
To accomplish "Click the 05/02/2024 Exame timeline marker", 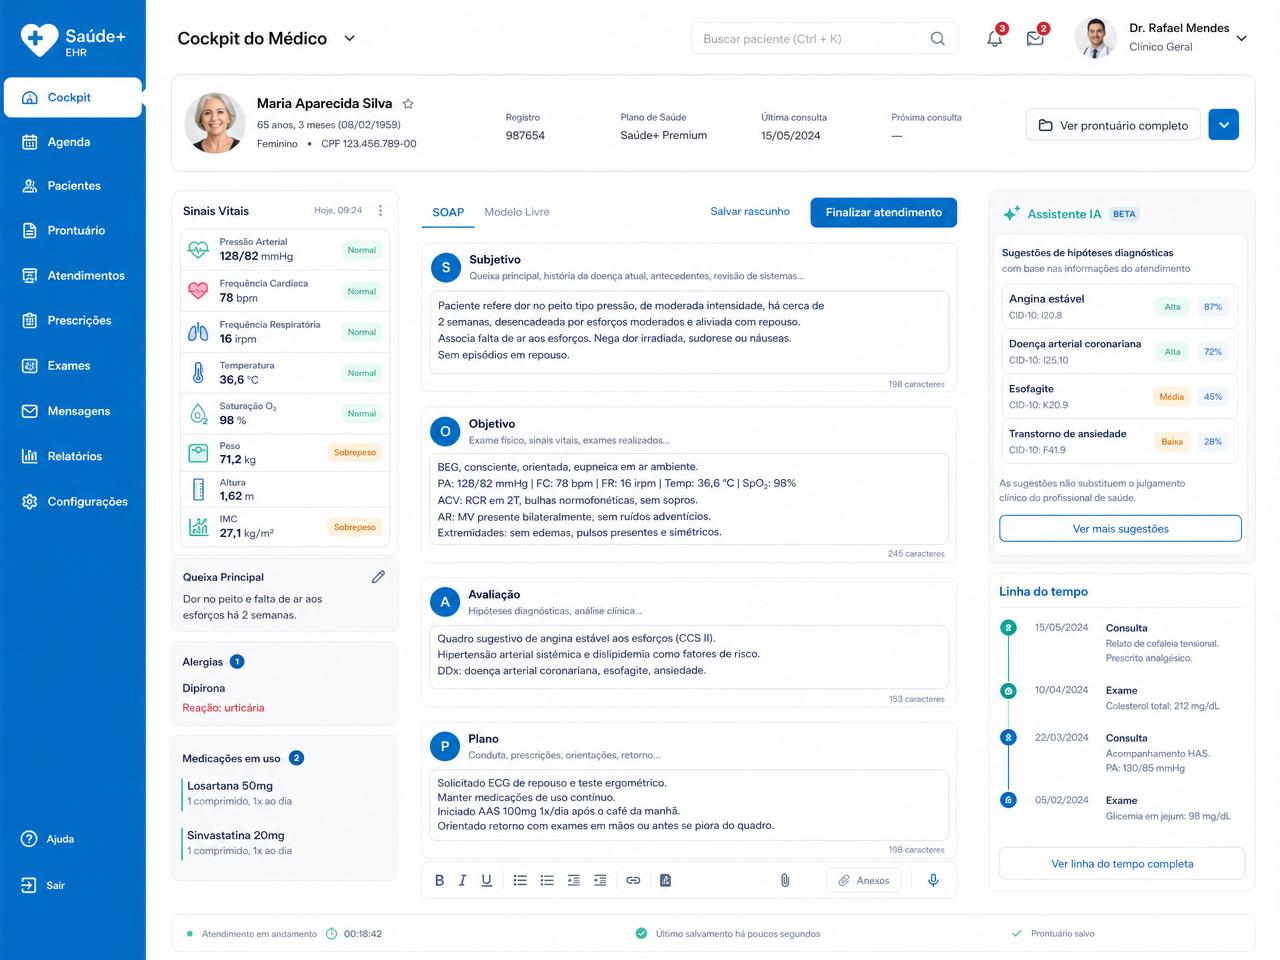I will pyautogui.click(x=1008, y=800).
